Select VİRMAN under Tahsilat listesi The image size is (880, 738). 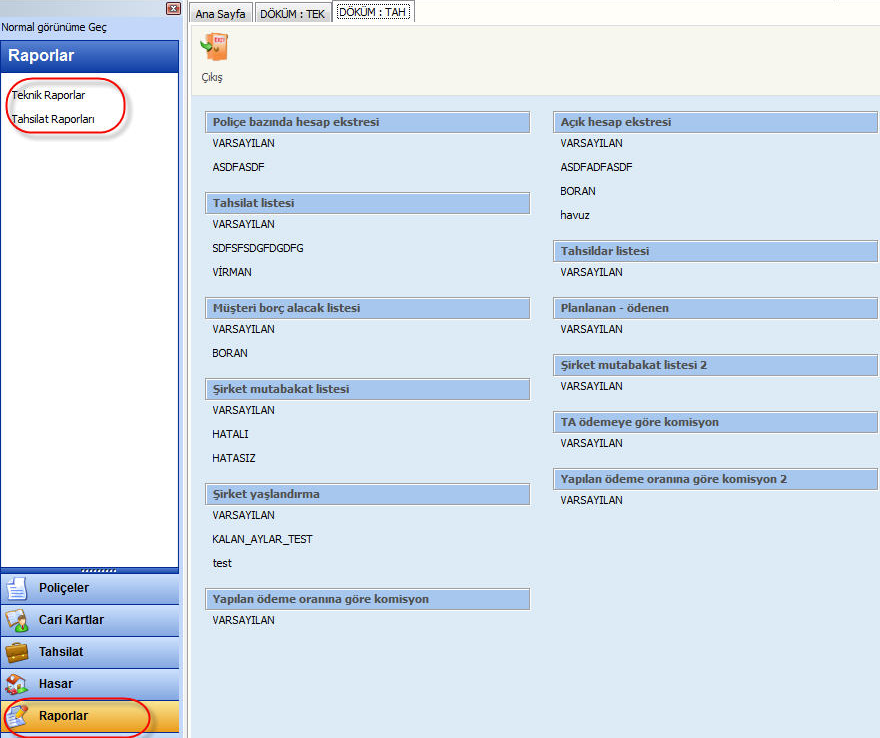click(x=232, y=272)
